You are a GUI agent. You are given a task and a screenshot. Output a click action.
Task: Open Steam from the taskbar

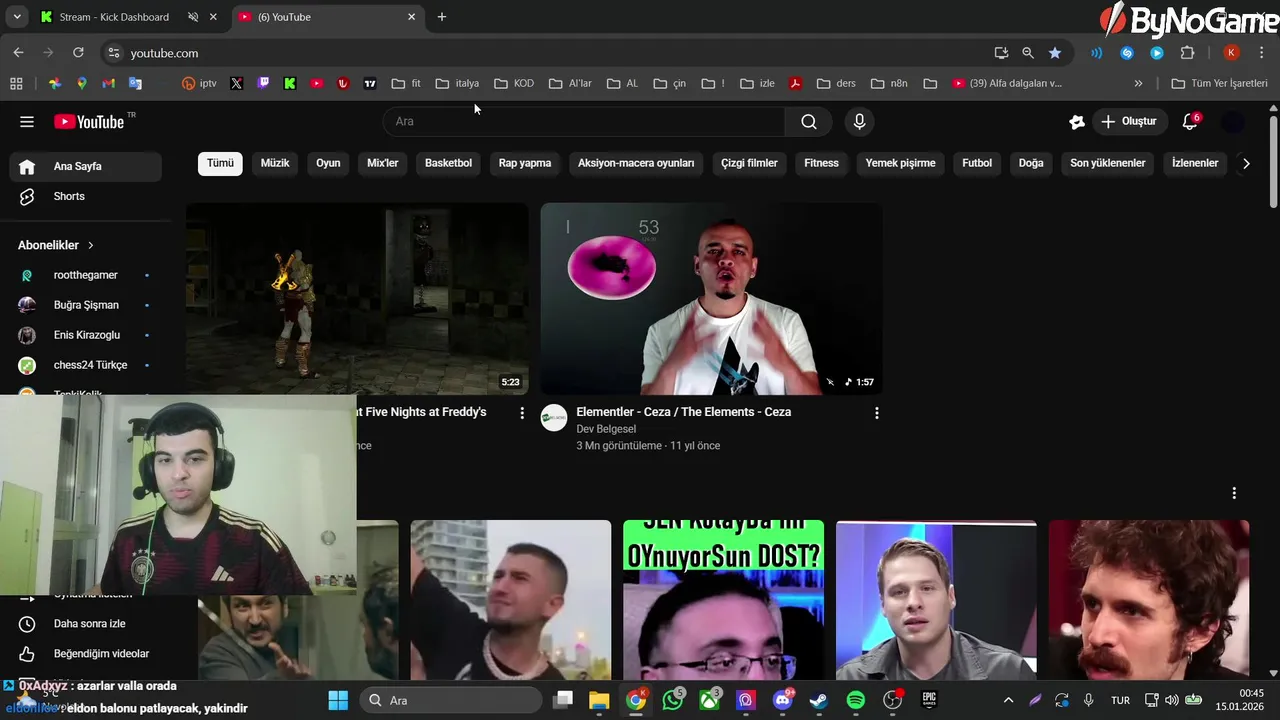(818, 700)
